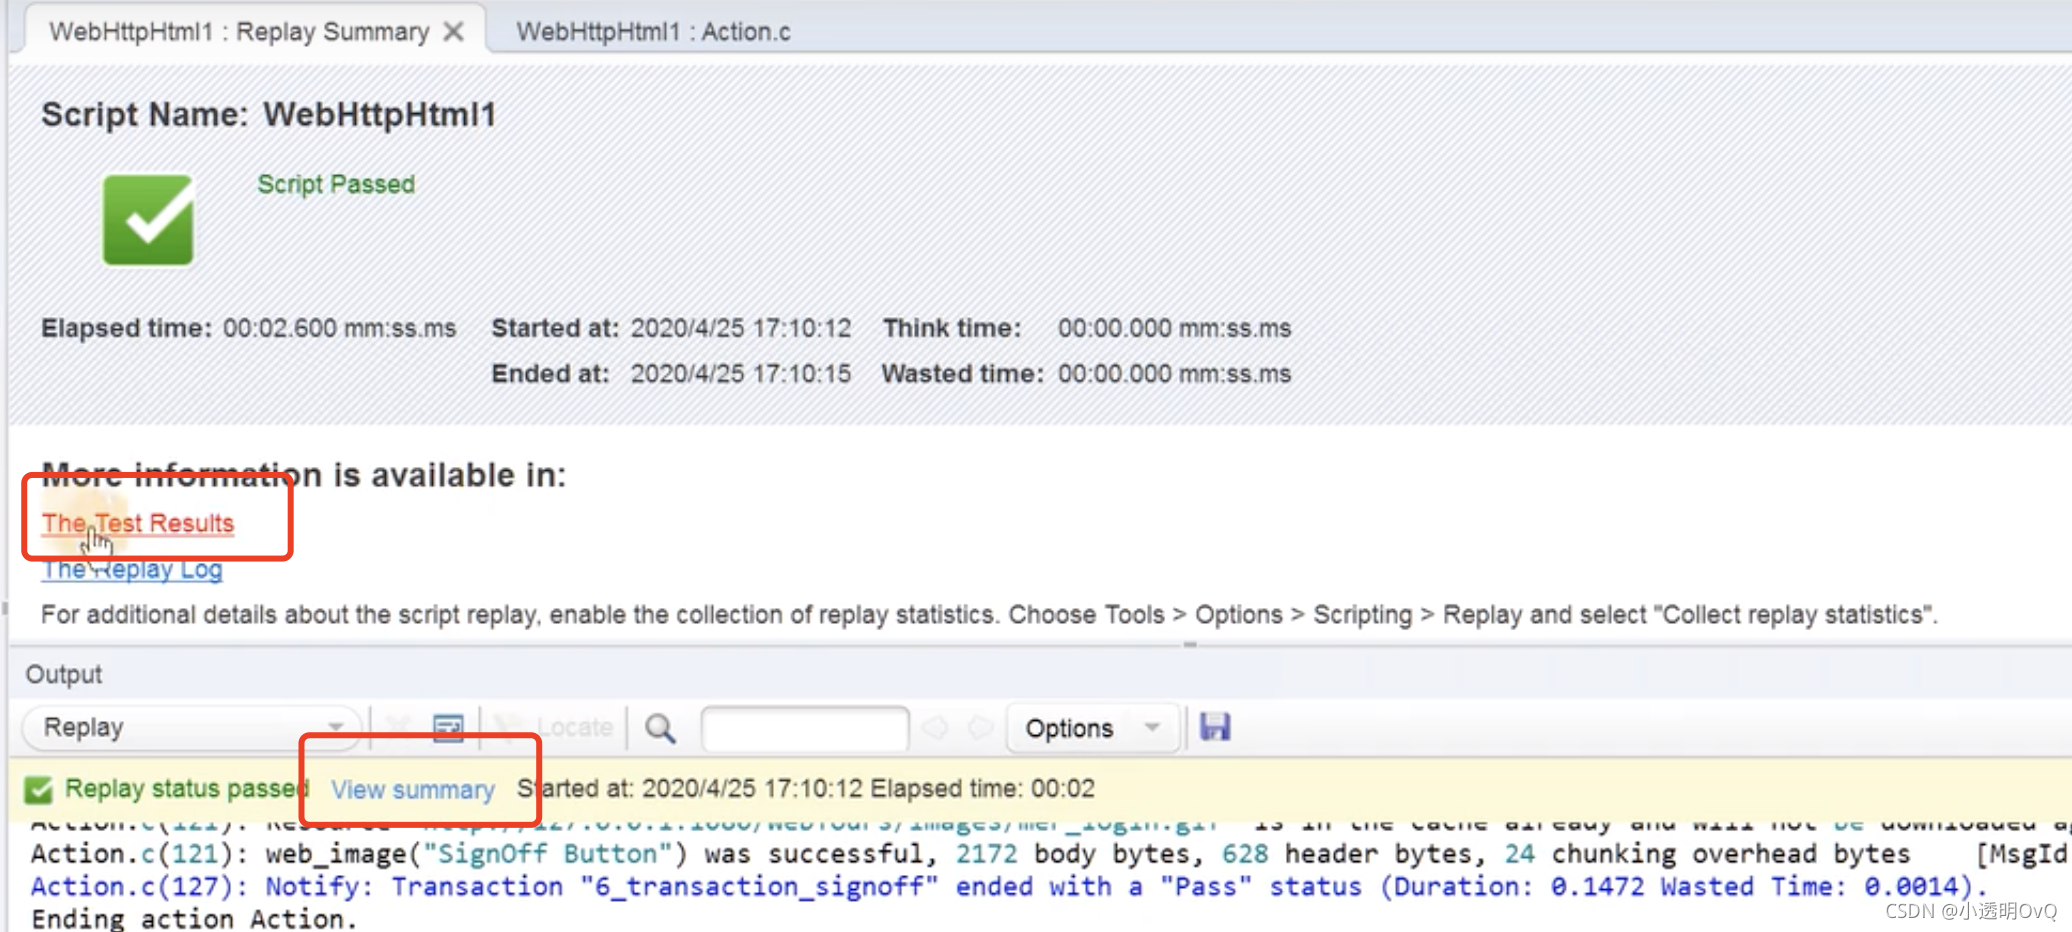The image size is (2072, 932).
Task: Click the 'Replay status passed' text
Action: [x=187, y=789]
